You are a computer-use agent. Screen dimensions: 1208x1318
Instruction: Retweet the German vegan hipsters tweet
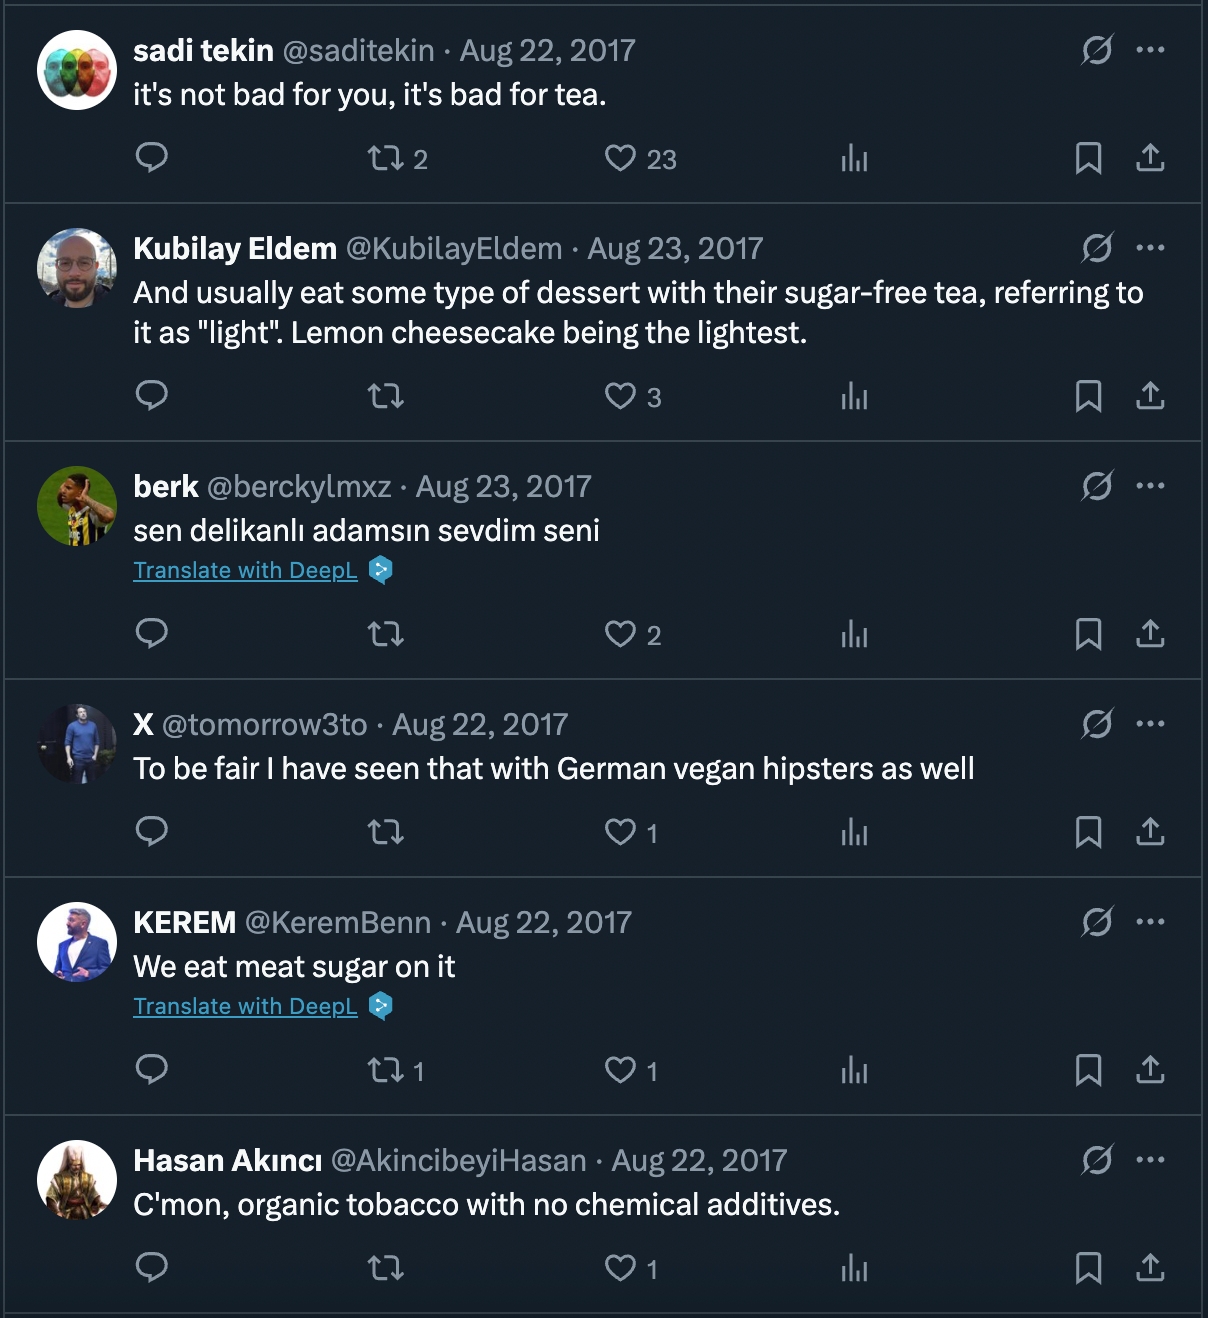(x=386, y=832)
